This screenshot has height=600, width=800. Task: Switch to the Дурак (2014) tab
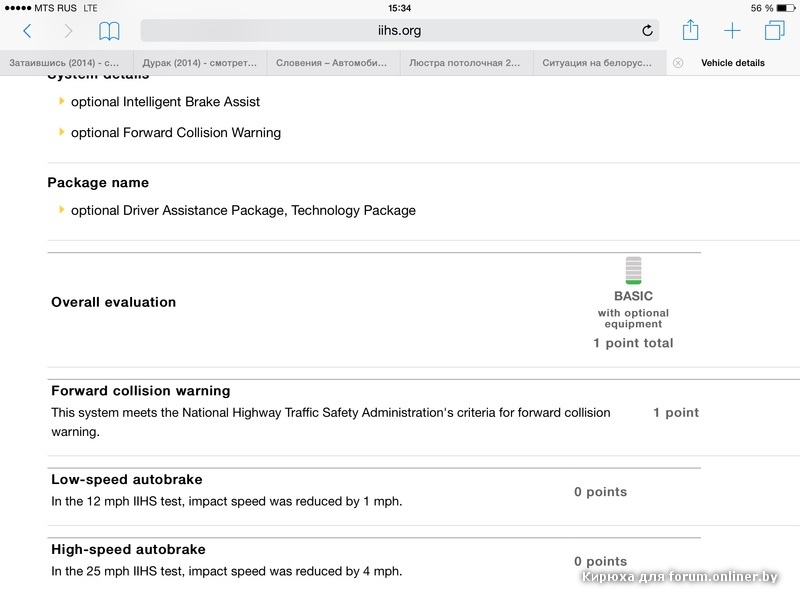click(199, 63)
